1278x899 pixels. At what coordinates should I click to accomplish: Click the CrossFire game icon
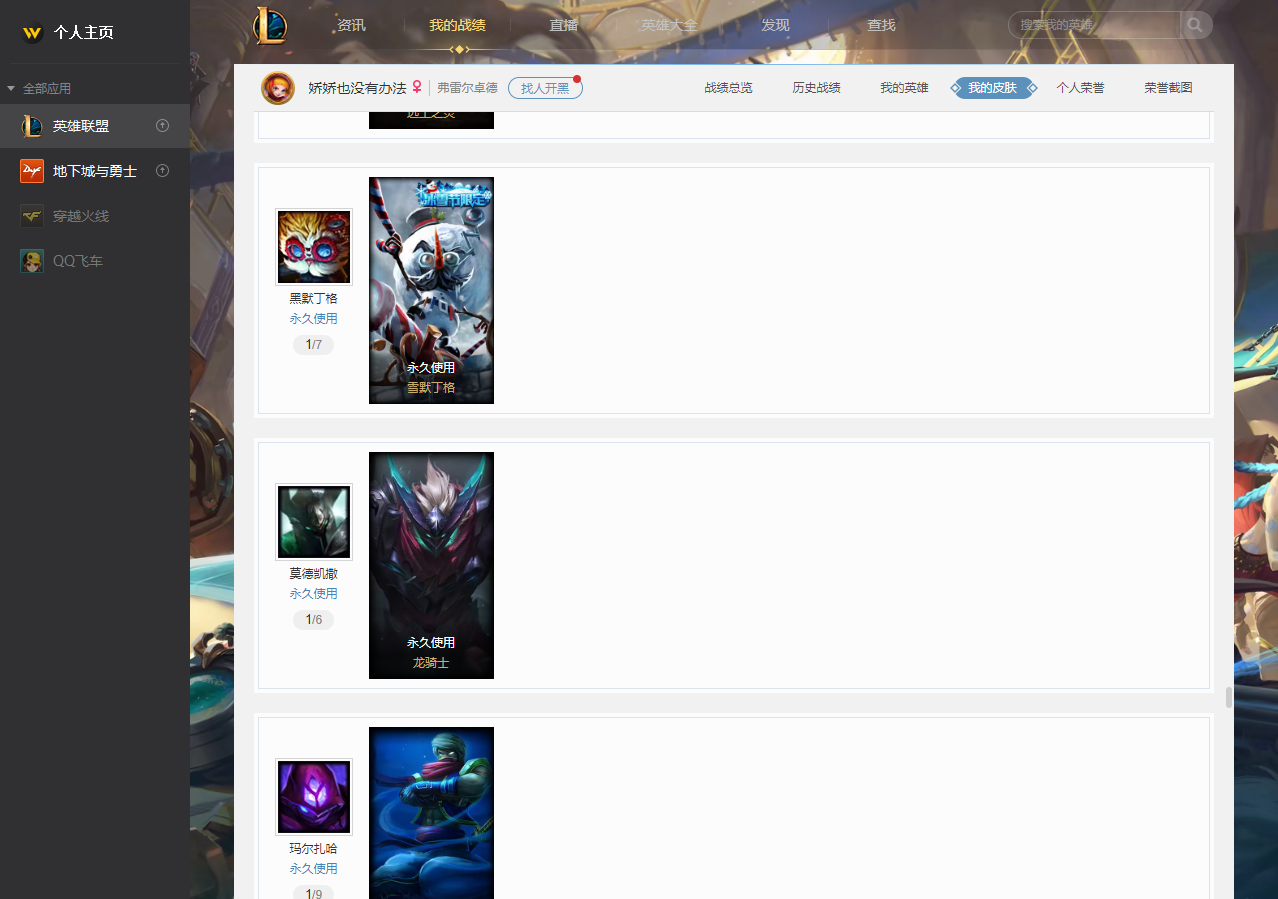point(32,216)
